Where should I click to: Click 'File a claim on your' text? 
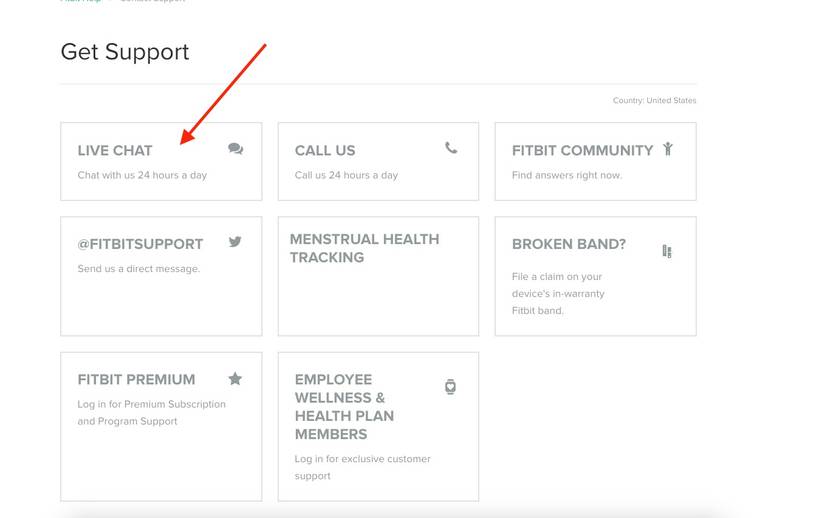pyautogui.click(x=557, y=277)
